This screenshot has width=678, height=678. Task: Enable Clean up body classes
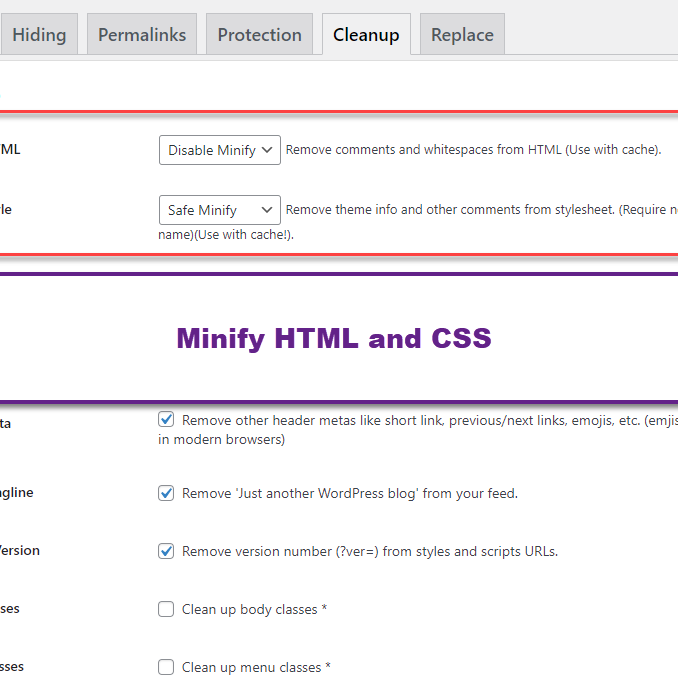coord(166,609)
